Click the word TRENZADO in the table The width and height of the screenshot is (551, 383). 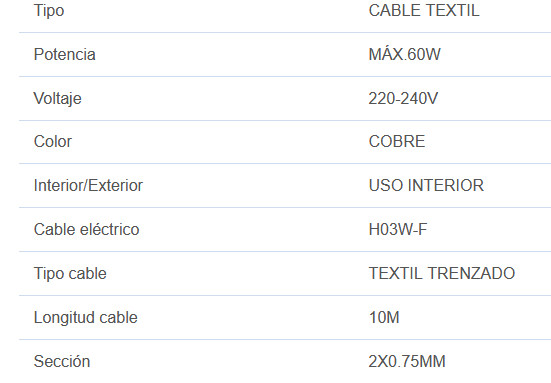(471, 273)
